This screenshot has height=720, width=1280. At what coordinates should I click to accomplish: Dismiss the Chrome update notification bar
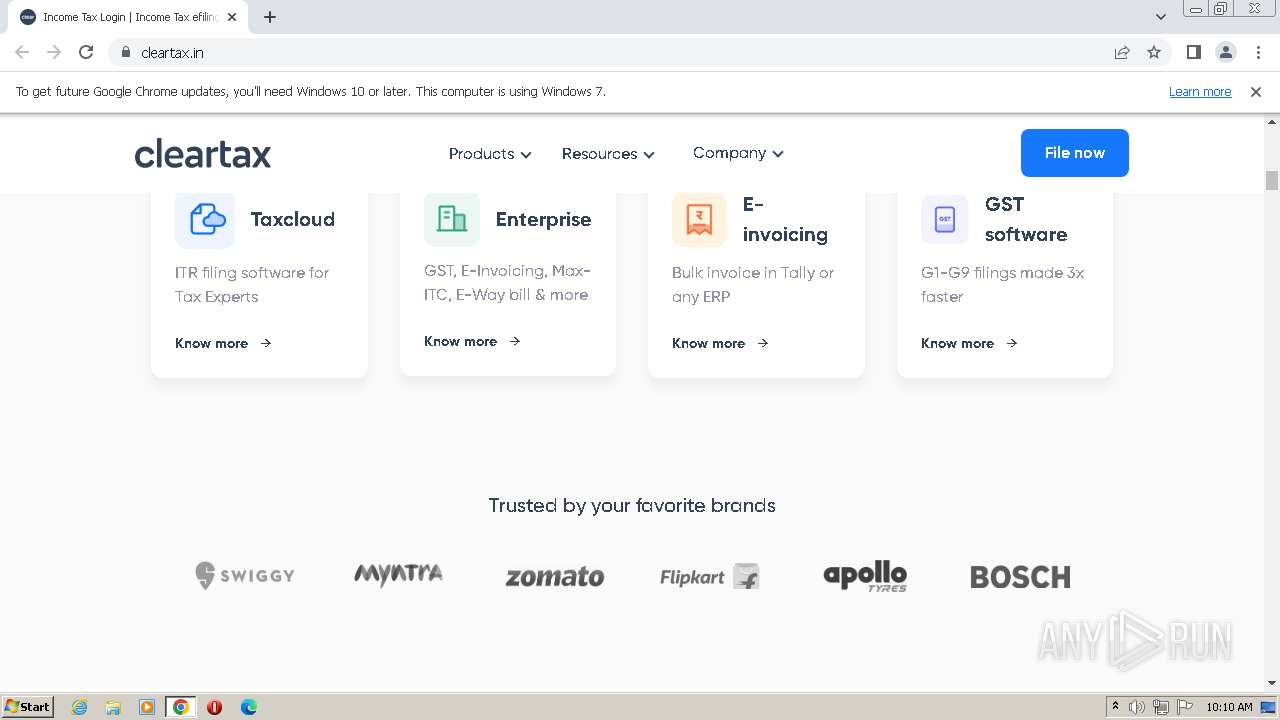[x=1256, y=91]
